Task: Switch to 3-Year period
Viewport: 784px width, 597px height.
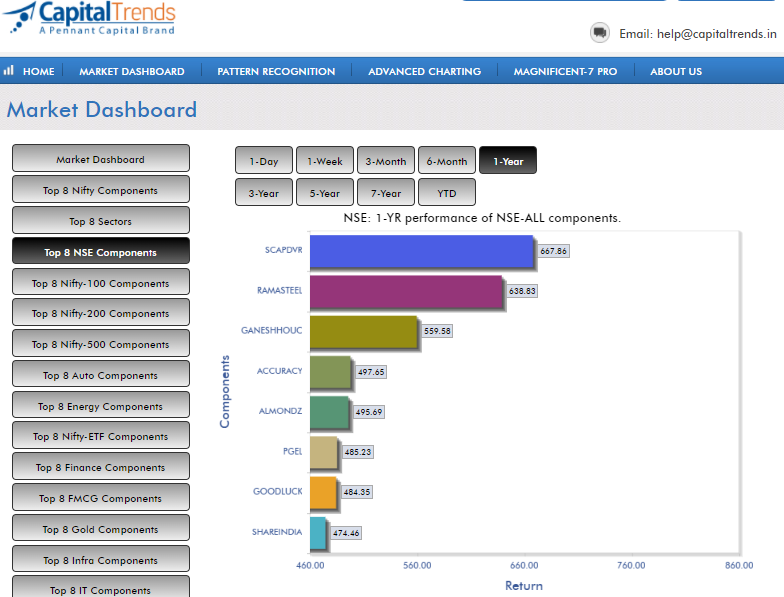Action: point(264,192)
